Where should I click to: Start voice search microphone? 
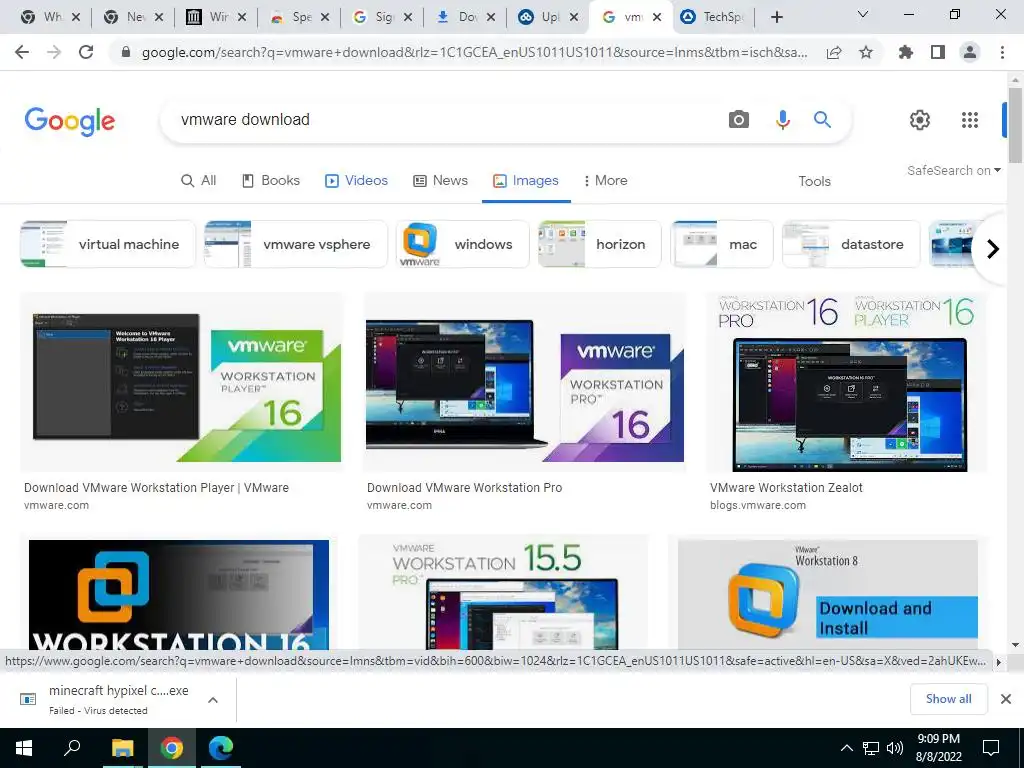pyautogui.click(x=782, y=120)
